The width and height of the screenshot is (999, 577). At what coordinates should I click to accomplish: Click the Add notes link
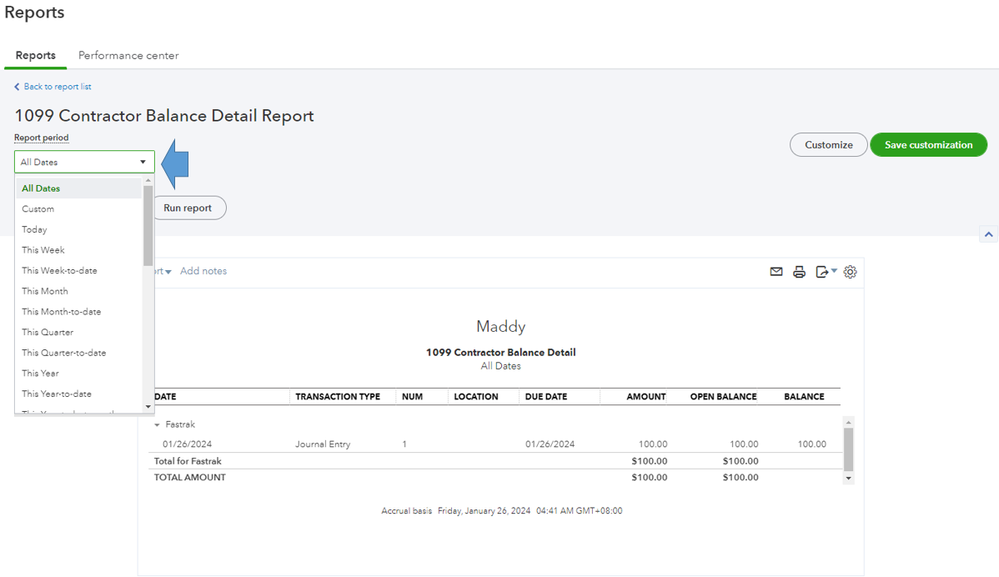203,271
